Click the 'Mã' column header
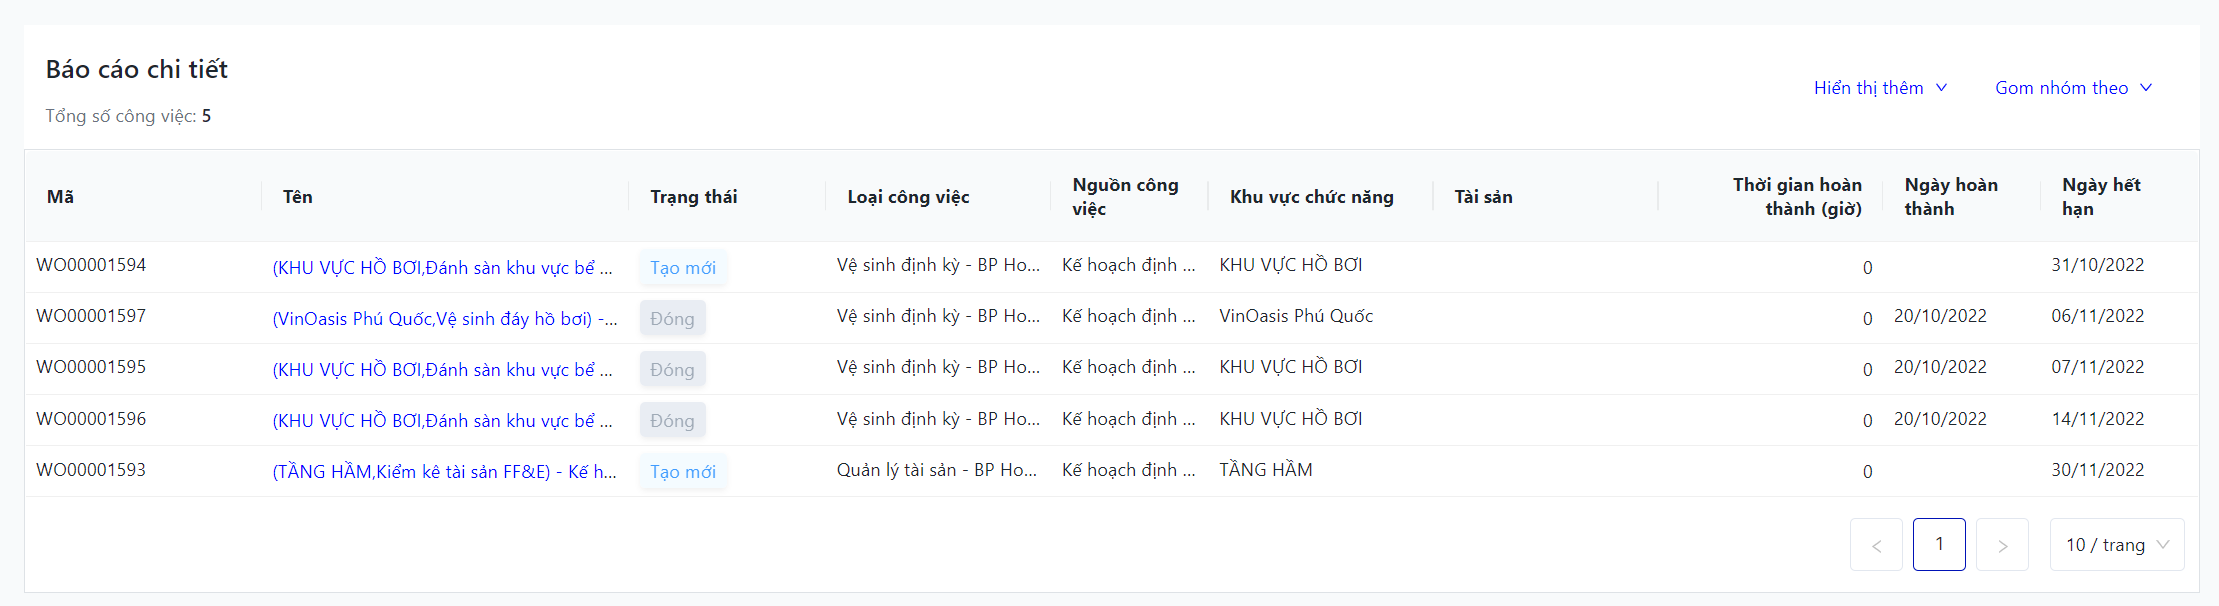 tap(60, 197)
